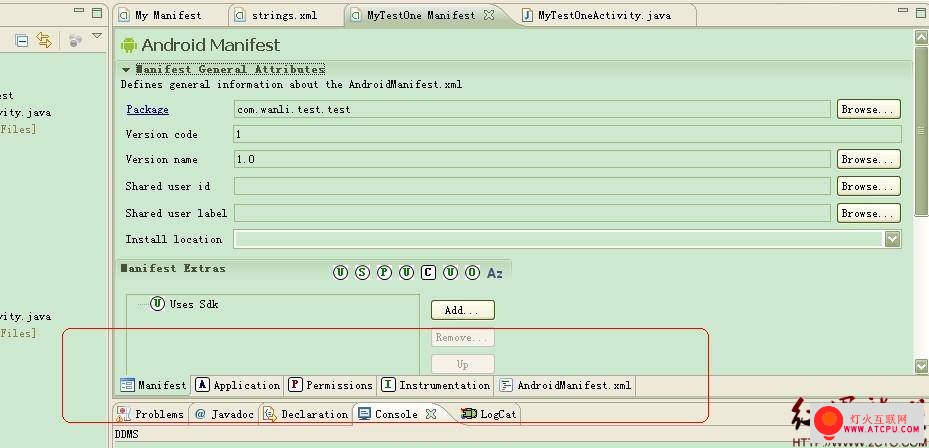Open the Javadoc view tab
Image resolution: width=929 pixels, height=448 pixels.
224,414
